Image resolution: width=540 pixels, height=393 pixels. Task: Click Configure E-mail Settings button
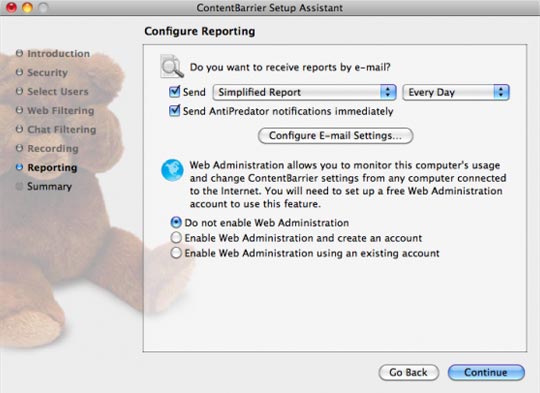point(335,136)
